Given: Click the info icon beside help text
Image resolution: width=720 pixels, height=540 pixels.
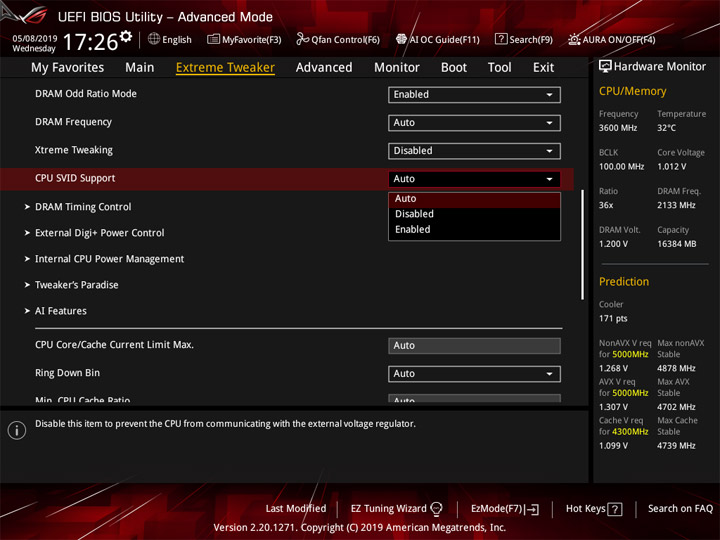Looking at the screenshot, I should coord(17,430).
